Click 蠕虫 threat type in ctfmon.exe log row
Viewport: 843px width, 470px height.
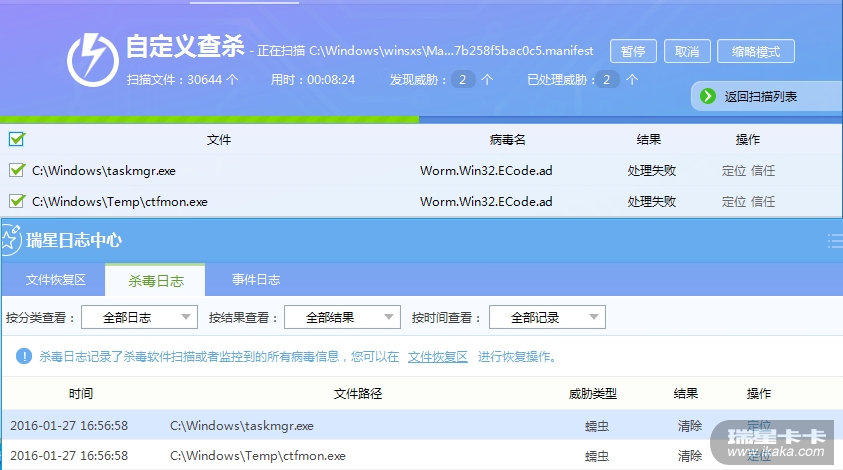[x=597, y=457]
